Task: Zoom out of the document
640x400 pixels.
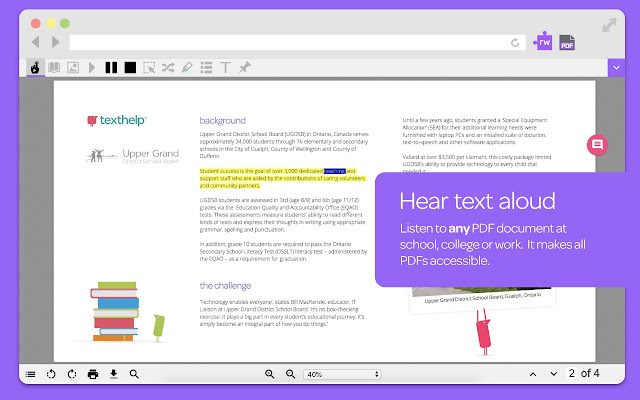Action: (x=290, y=374)
